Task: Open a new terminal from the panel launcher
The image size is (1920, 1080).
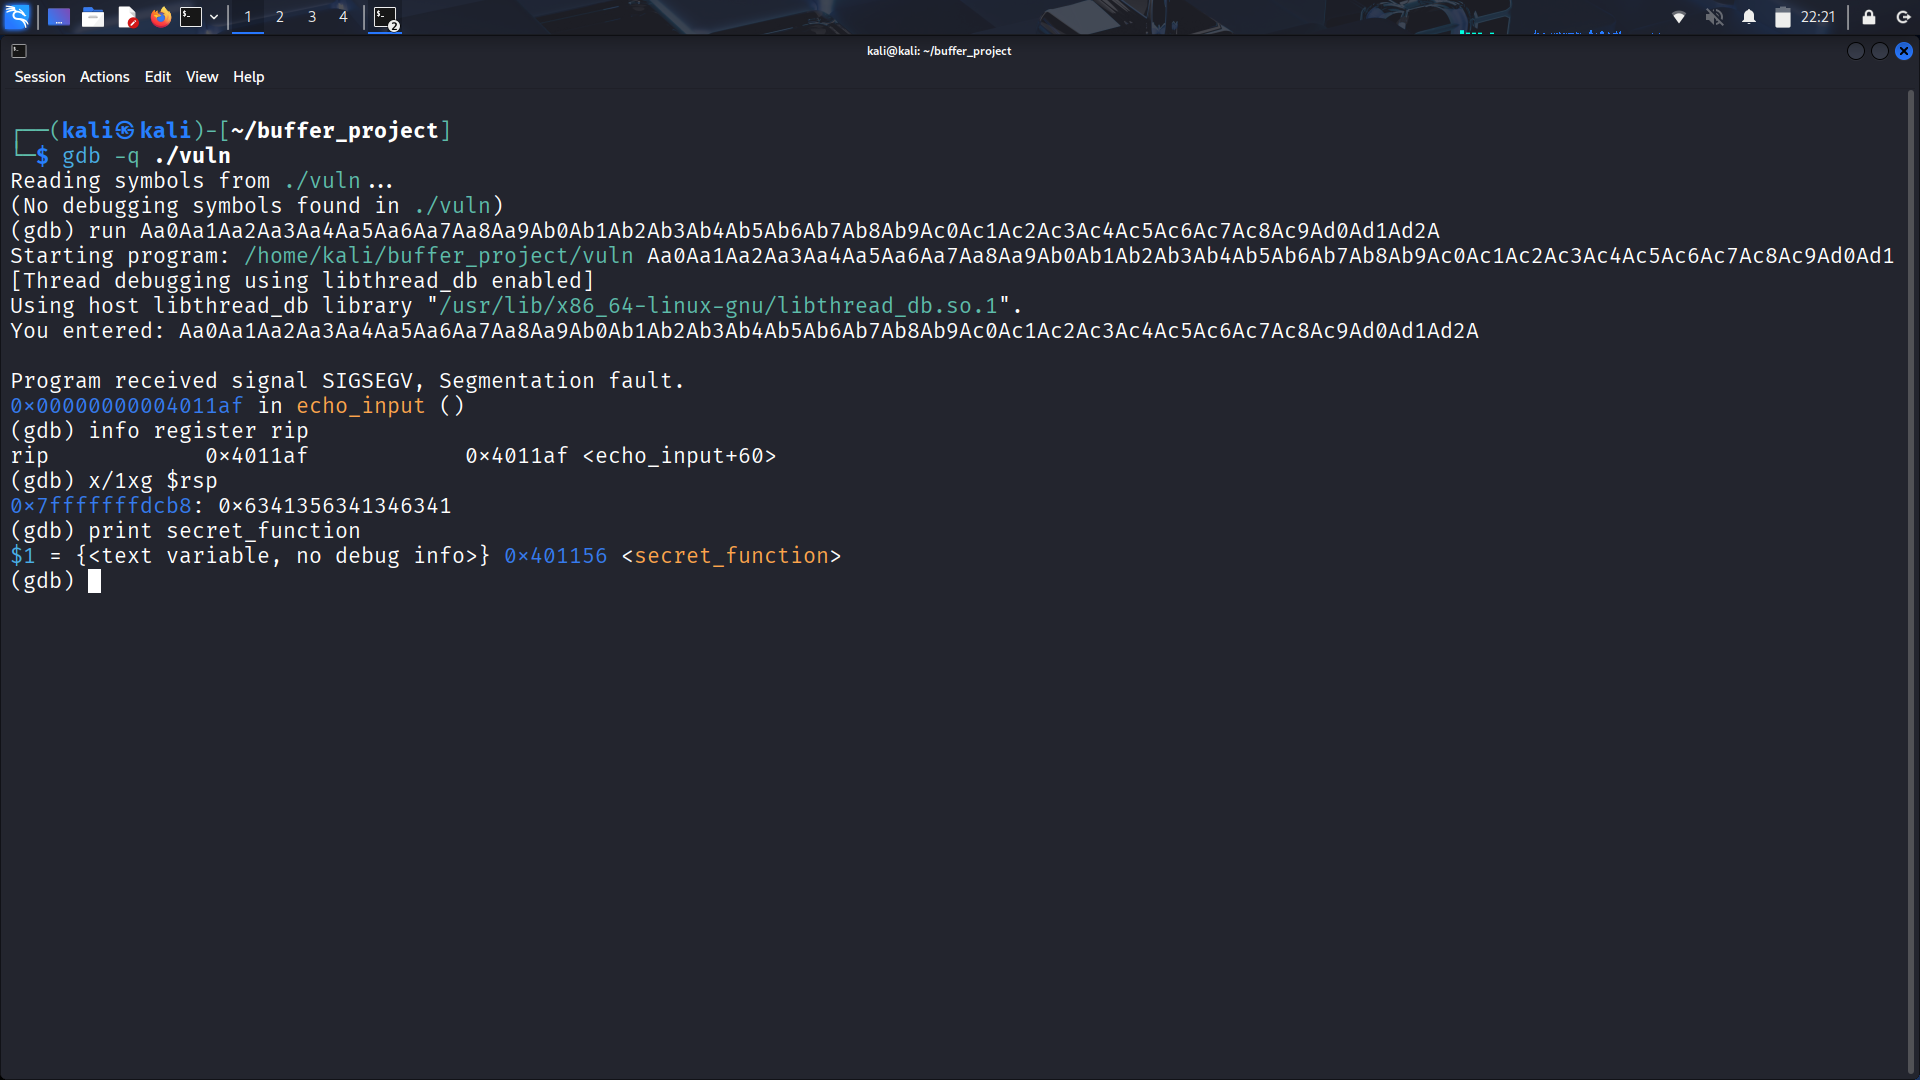Action: 192,16
